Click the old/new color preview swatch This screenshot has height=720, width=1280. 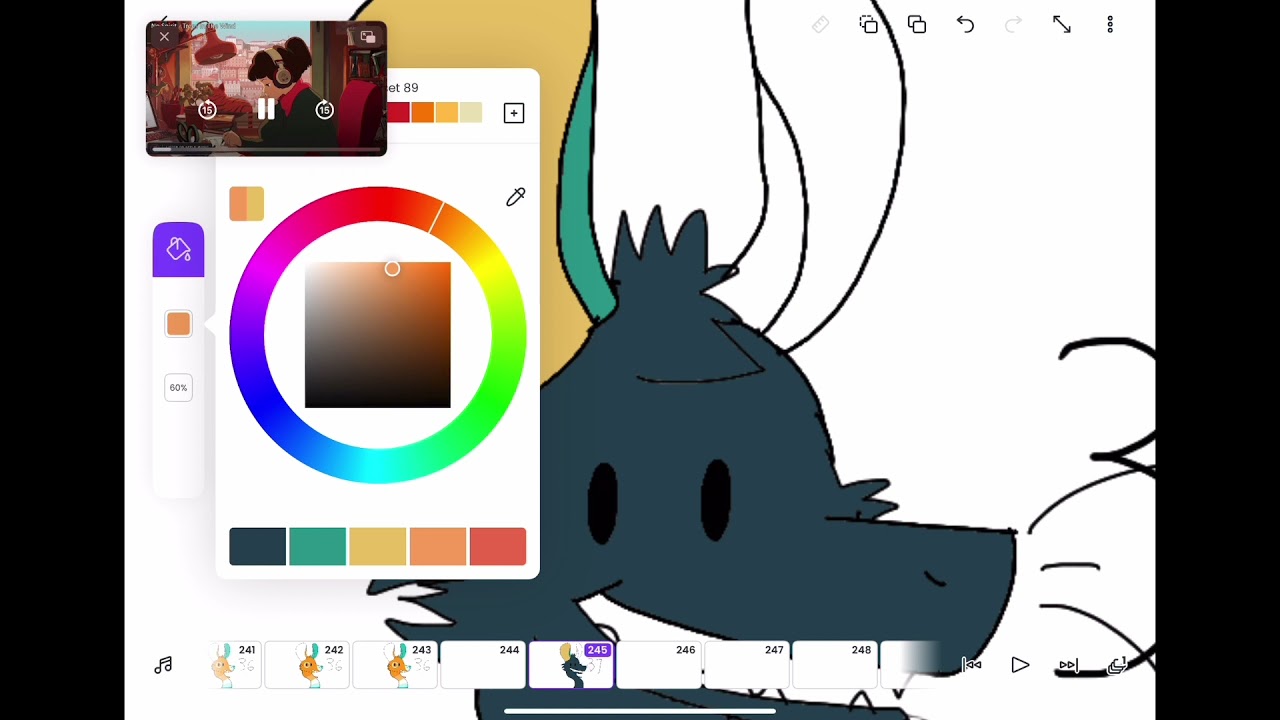(x=246, y=204)
